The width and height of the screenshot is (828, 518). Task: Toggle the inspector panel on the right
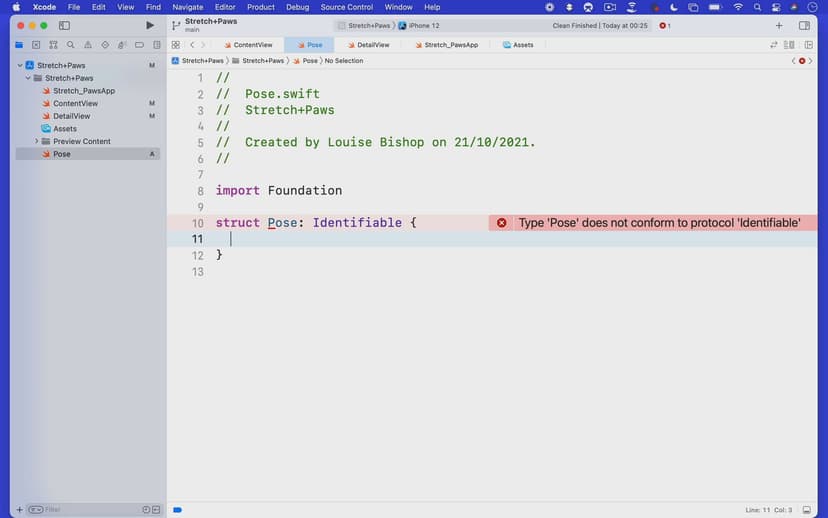pyautogui.click(x=804, y=25)
